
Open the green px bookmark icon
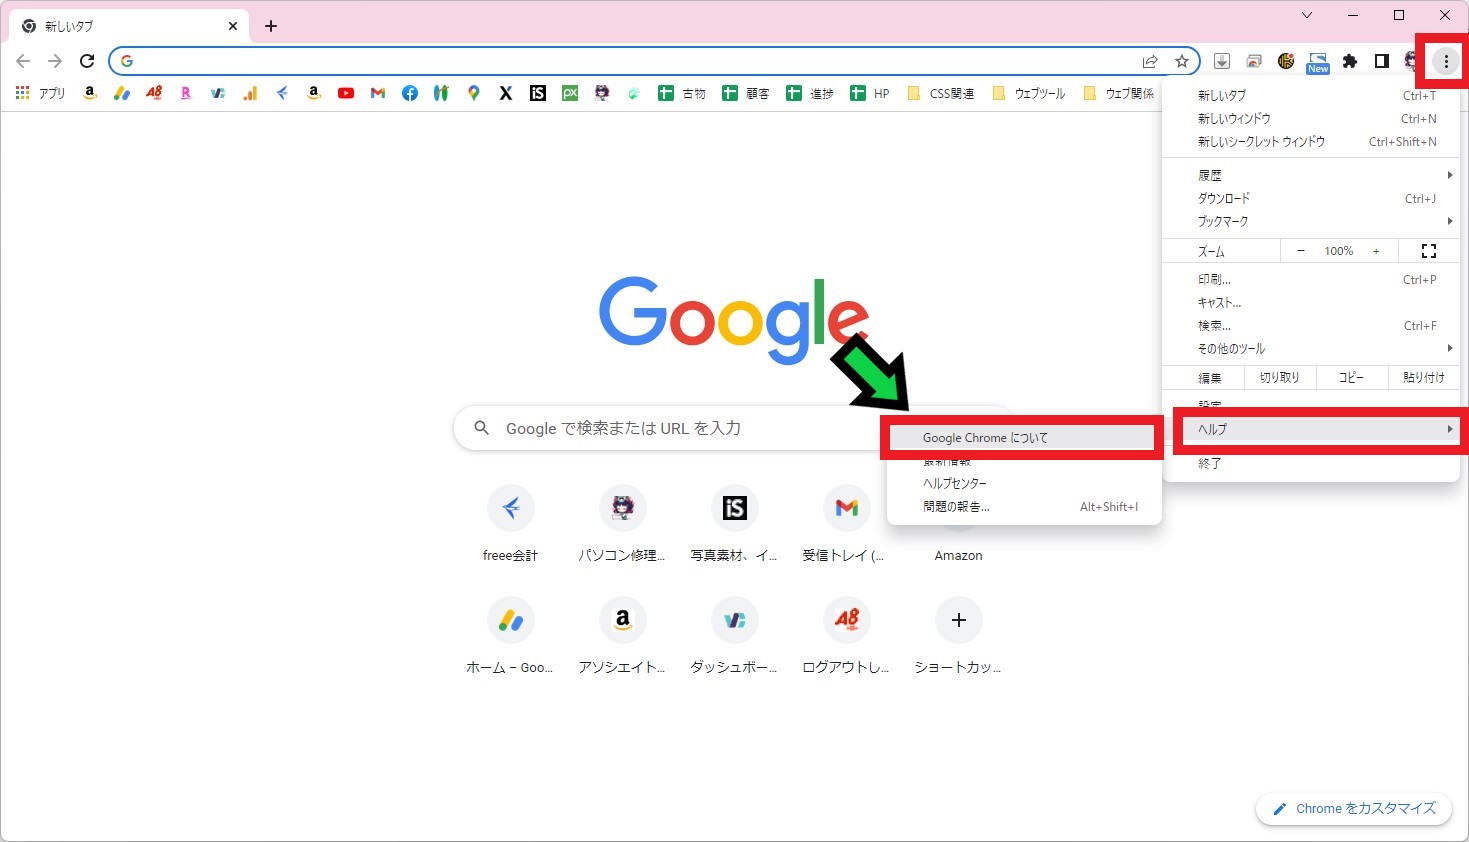coord(570,93)
